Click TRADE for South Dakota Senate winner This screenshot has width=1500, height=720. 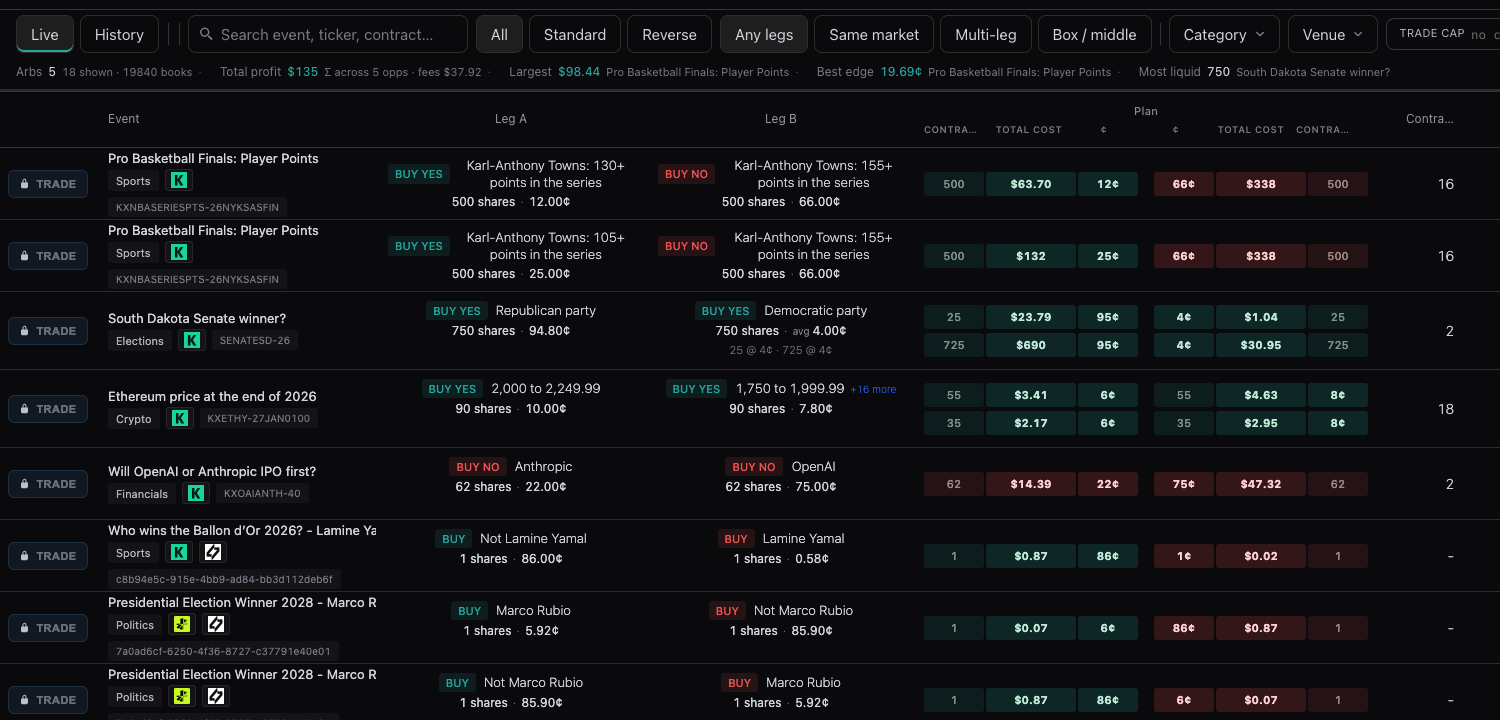click(48, 331)
